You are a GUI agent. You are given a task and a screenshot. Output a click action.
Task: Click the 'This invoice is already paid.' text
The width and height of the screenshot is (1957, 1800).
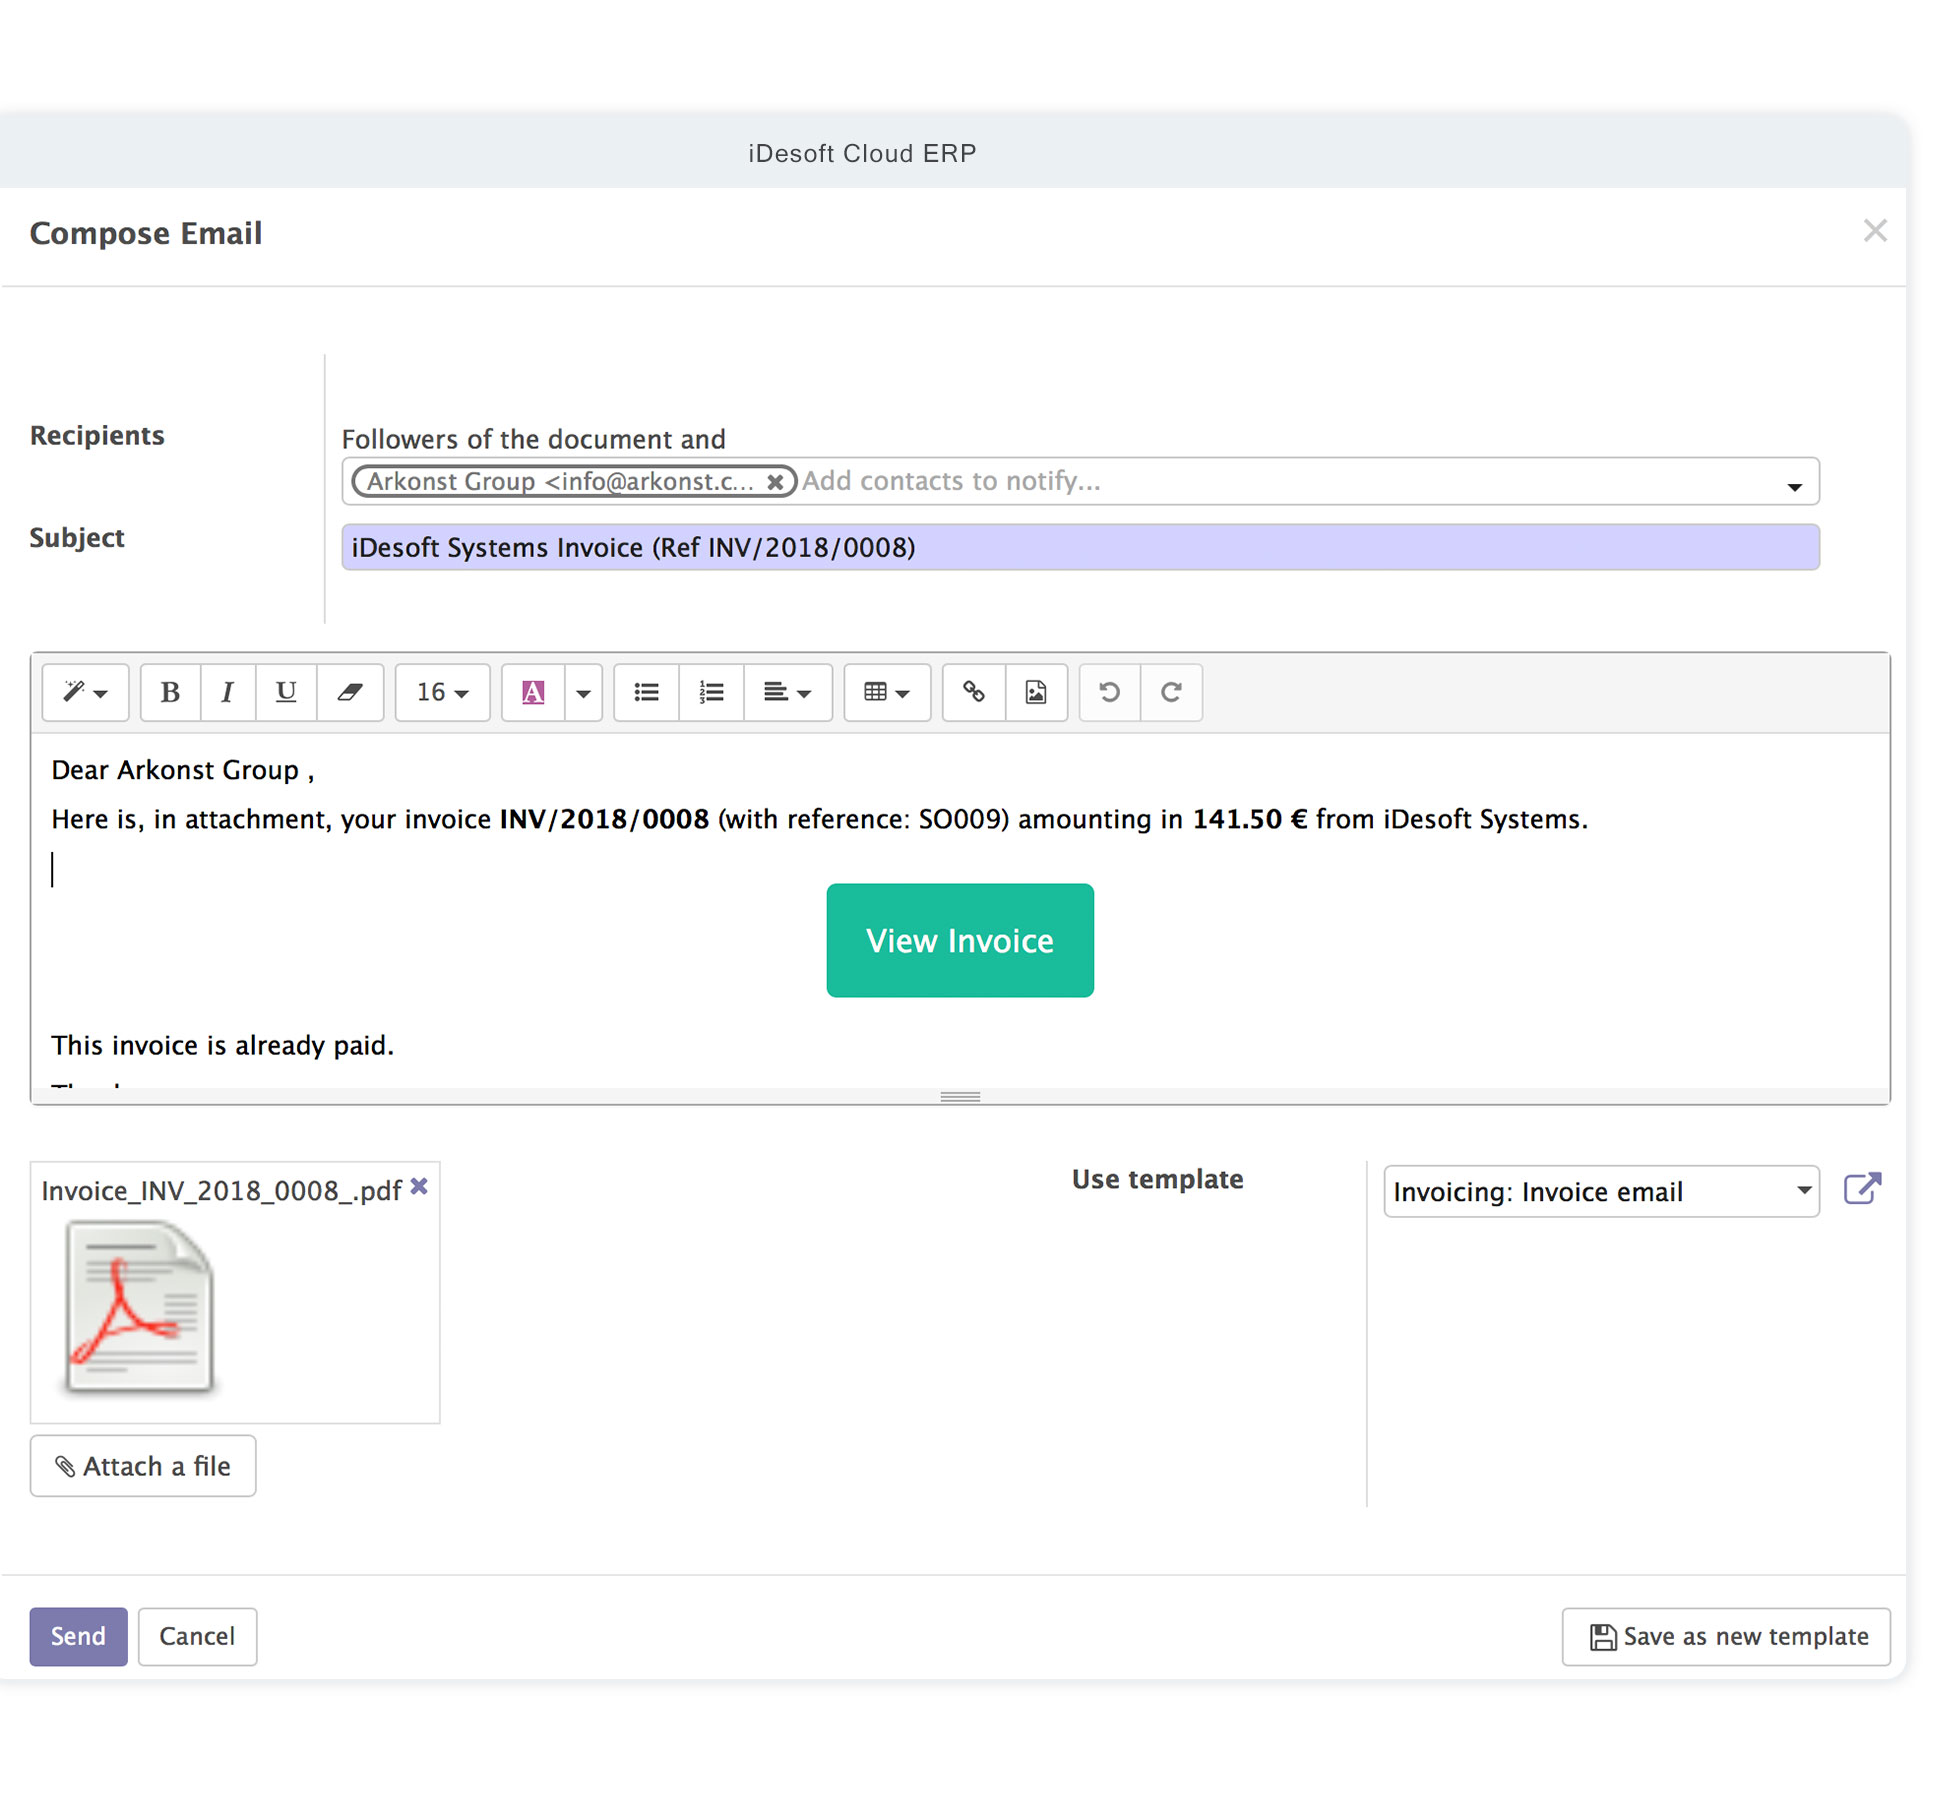tap(223, 1045)
